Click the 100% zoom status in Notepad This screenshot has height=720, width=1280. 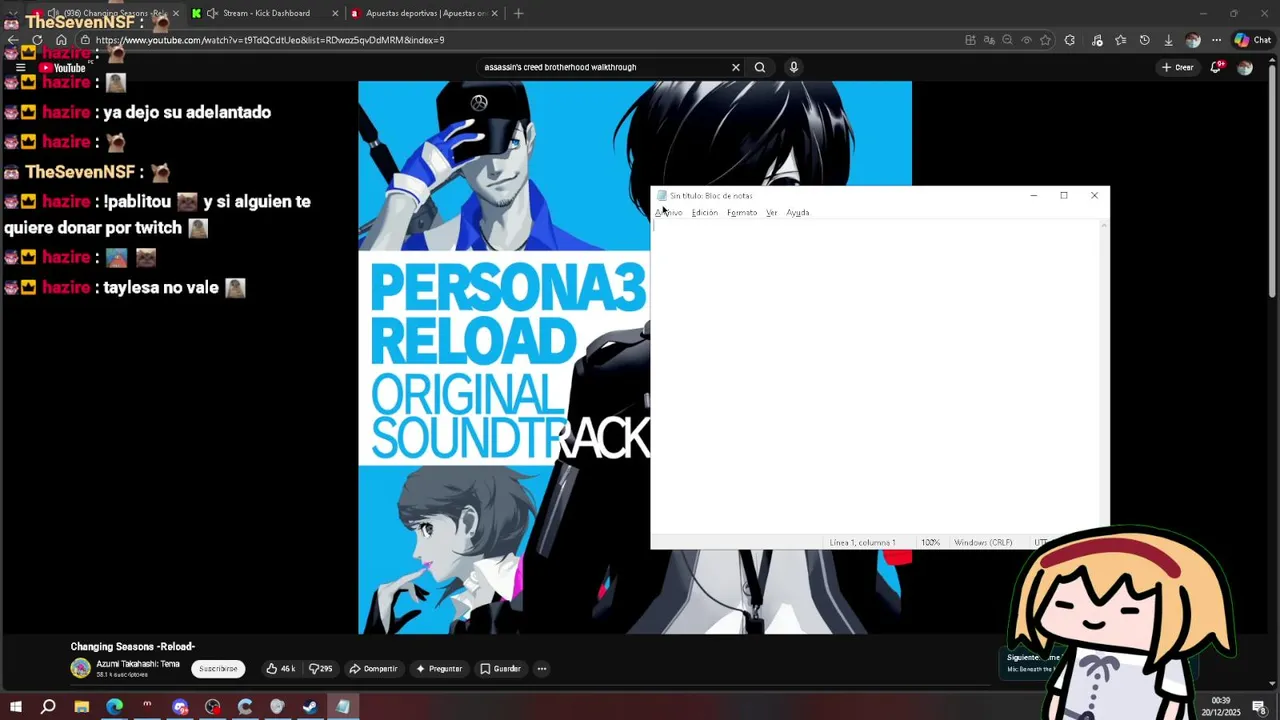930,542
